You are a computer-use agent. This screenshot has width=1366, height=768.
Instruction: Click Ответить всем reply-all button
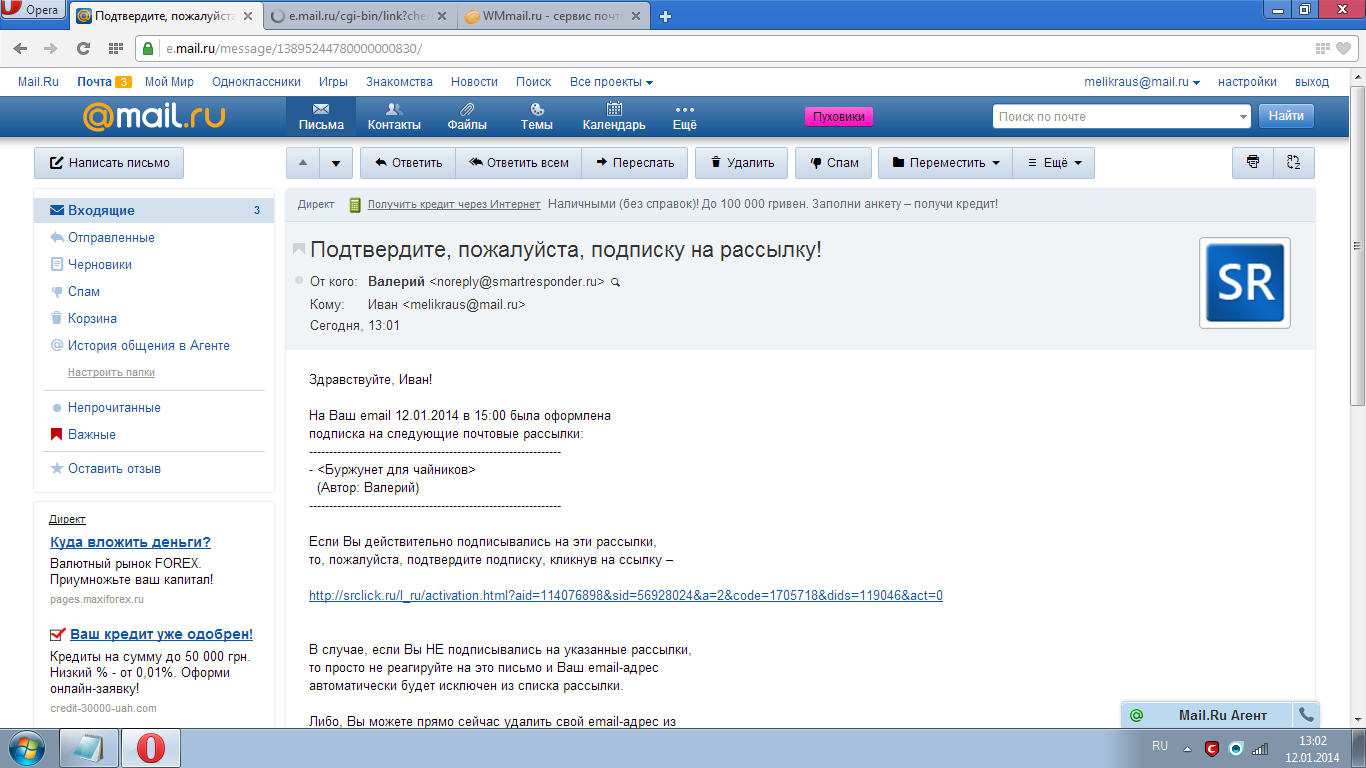pos(518,163)
